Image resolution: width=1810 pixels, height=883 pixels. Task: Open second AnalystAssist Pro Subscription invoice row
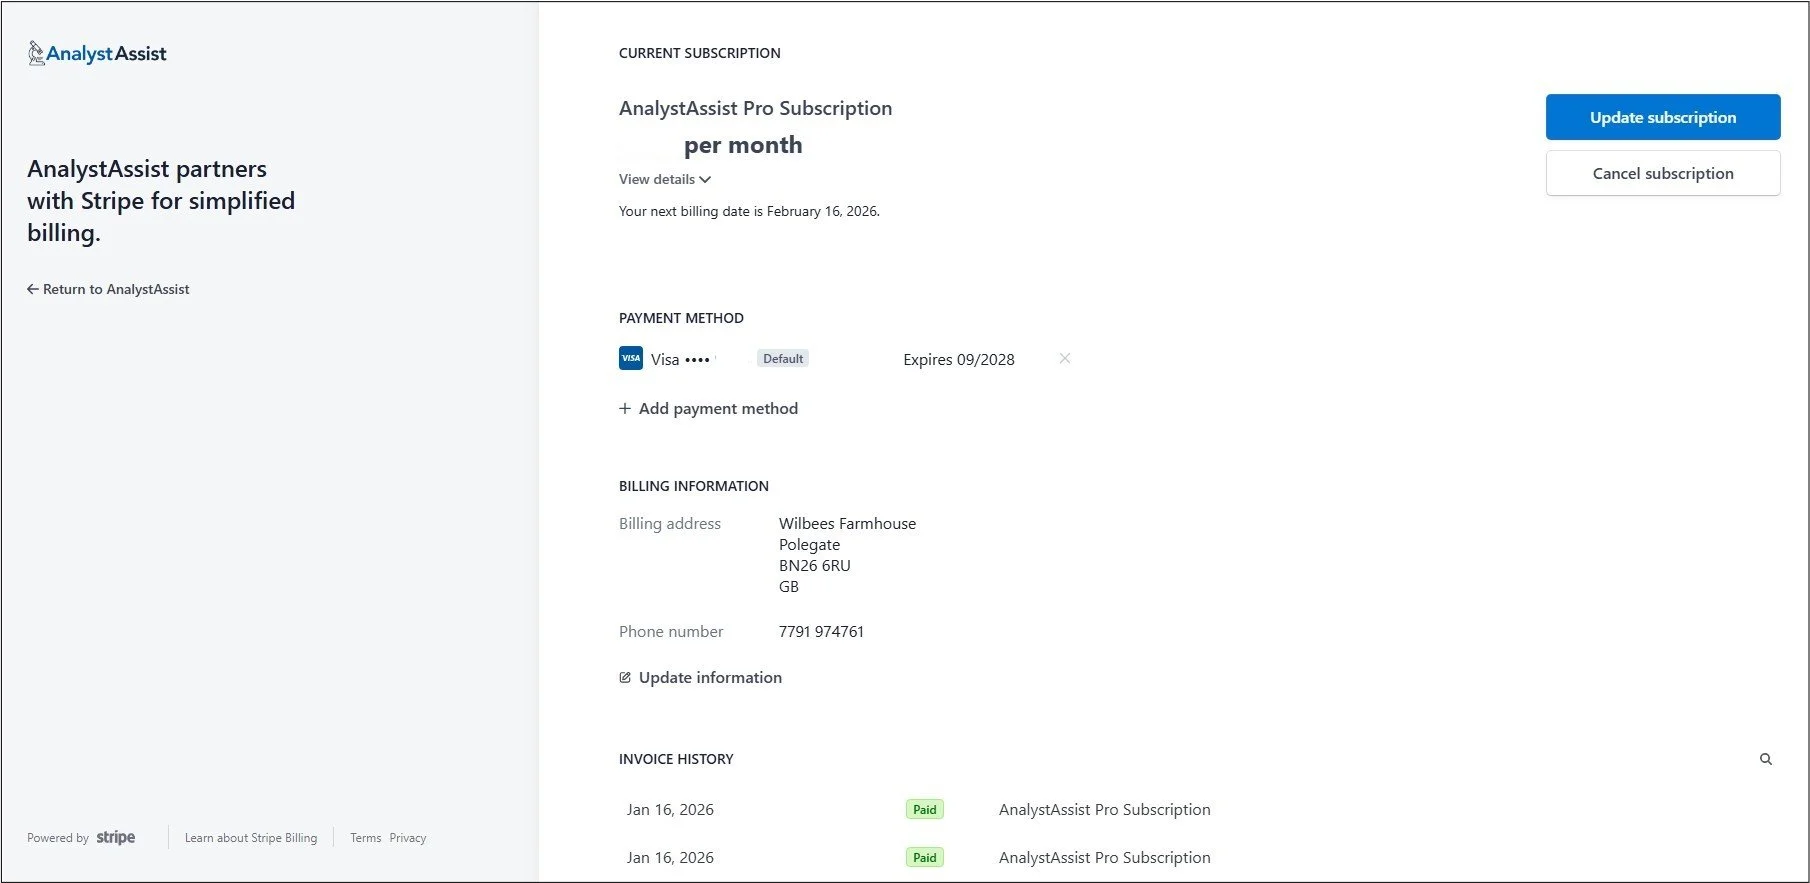coord(1104,857)
